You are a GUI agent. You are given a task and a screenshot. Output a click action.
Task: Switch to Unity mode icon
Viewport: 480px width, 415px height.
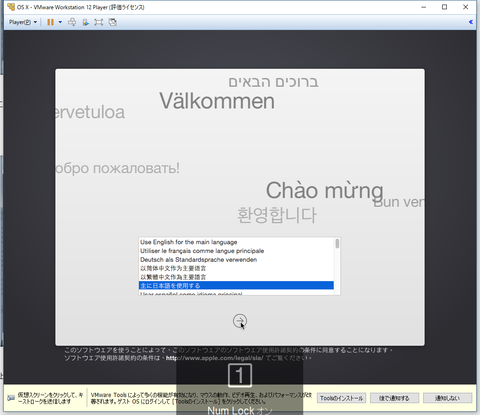coord(113,22)
